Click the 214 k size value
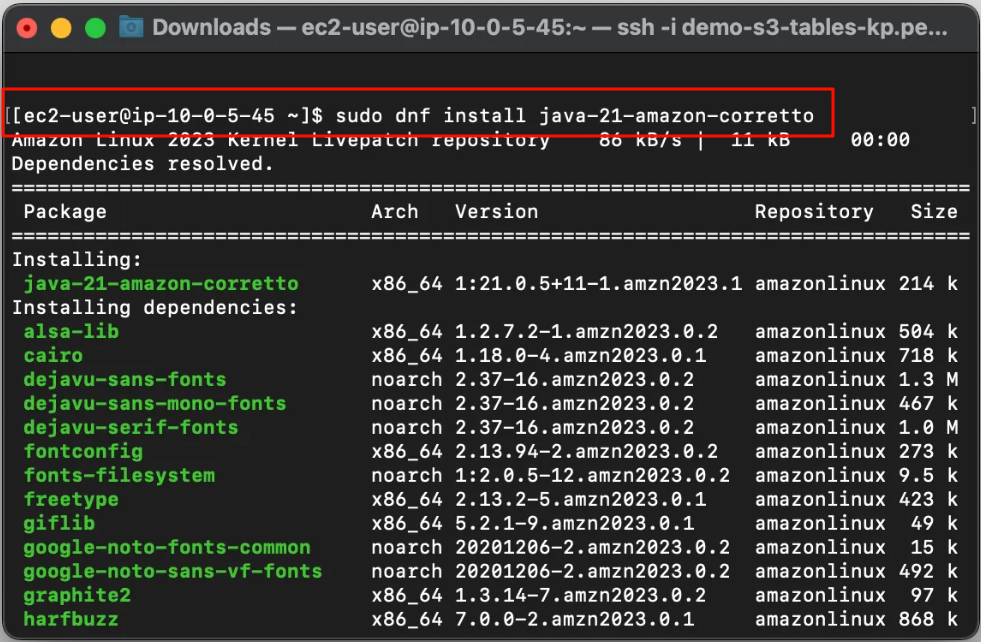 click(928, 283)
